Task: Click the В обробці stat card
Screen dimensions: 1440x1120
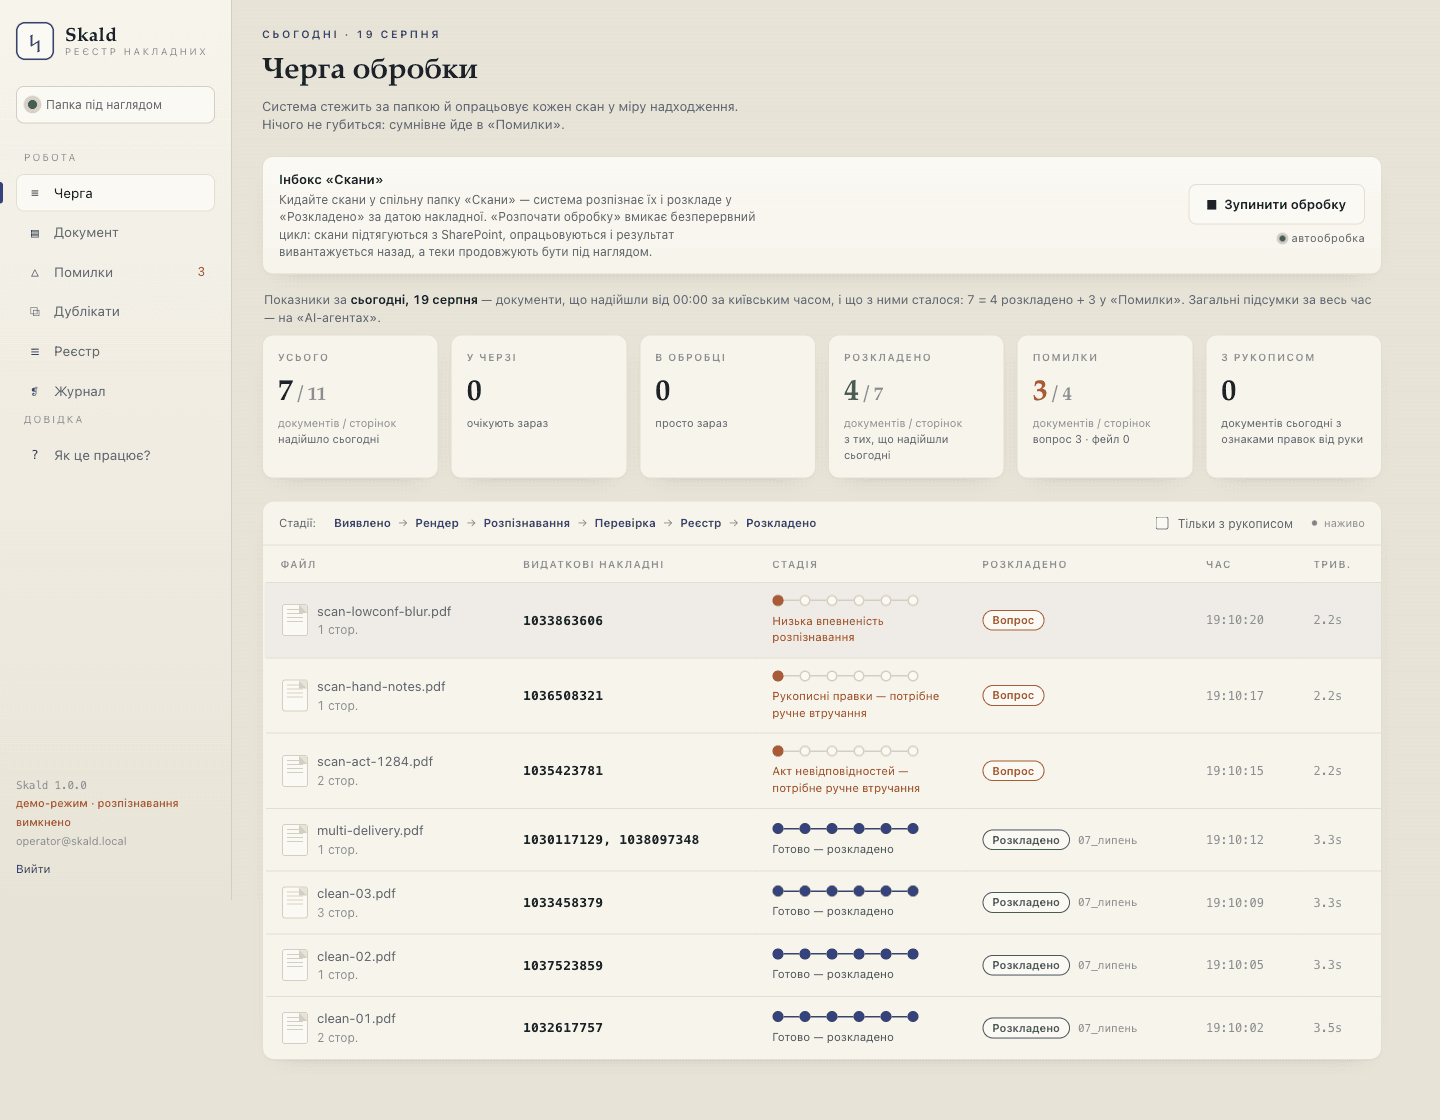Action: point(728,407)
